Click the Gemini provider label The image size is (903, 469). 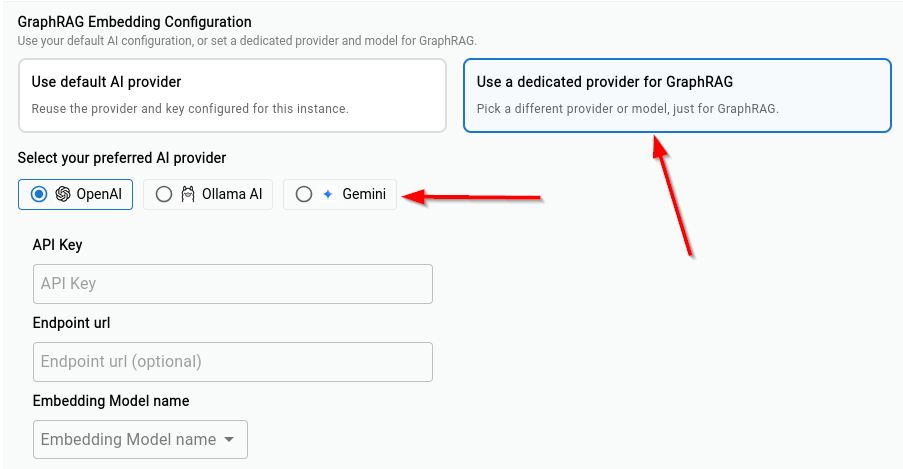364,194
